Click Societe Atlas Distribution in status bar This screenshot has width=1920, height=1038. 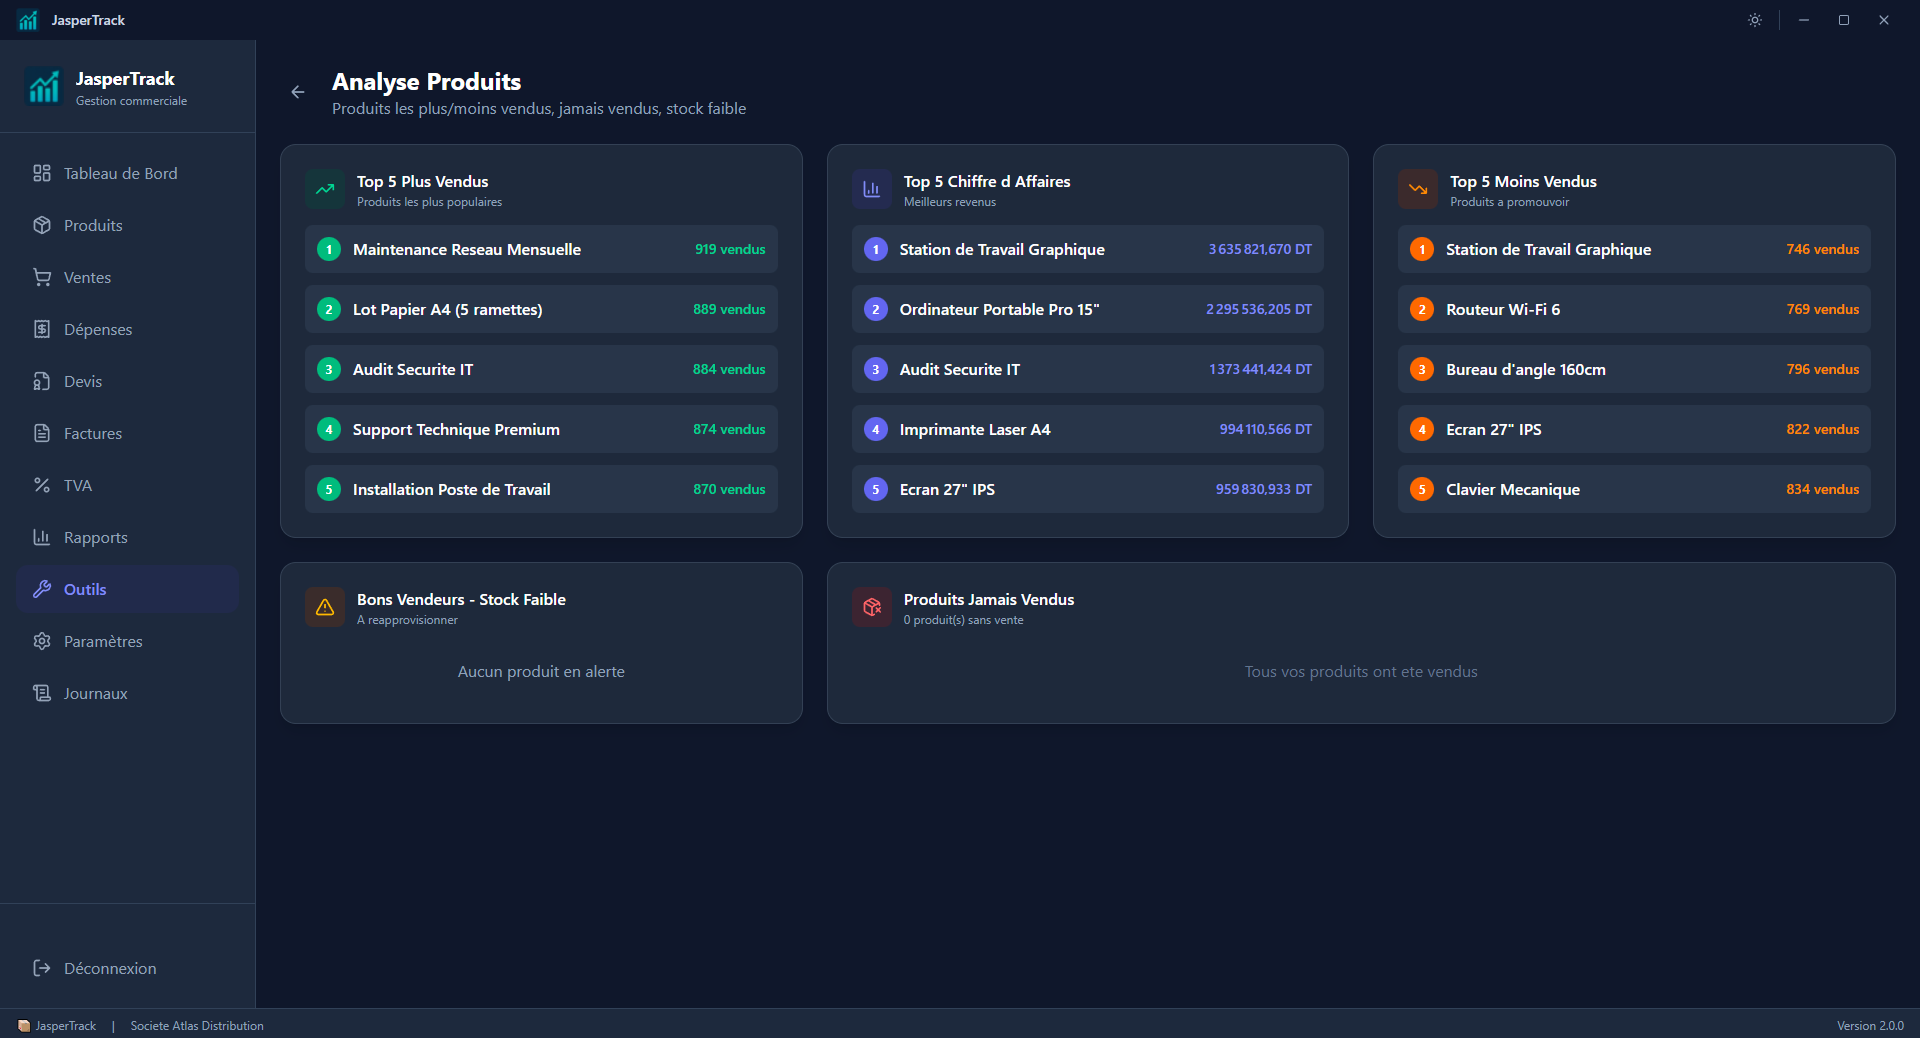[197, 1026]
